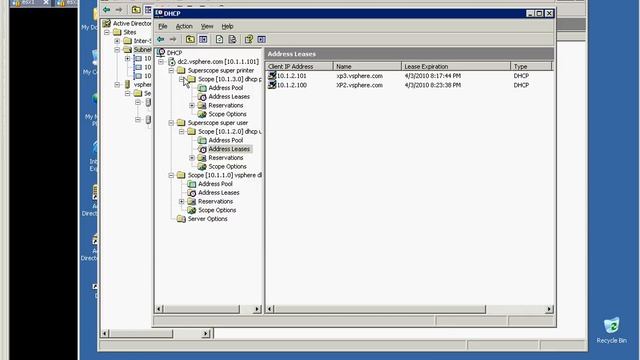Select Superscope super user
Image resolution: width=640 pixels, height=360 pixels.
click(x=218, y=123)
